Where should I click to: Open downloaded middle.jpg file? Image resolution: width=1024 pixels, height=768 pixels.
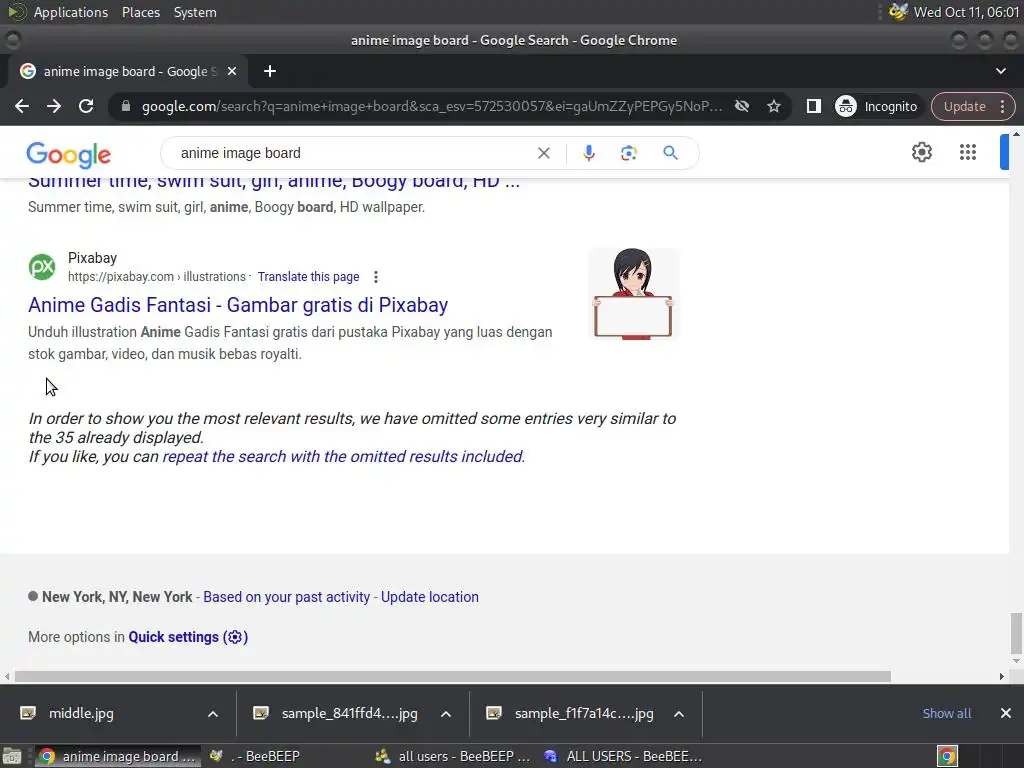click(82, 713)
